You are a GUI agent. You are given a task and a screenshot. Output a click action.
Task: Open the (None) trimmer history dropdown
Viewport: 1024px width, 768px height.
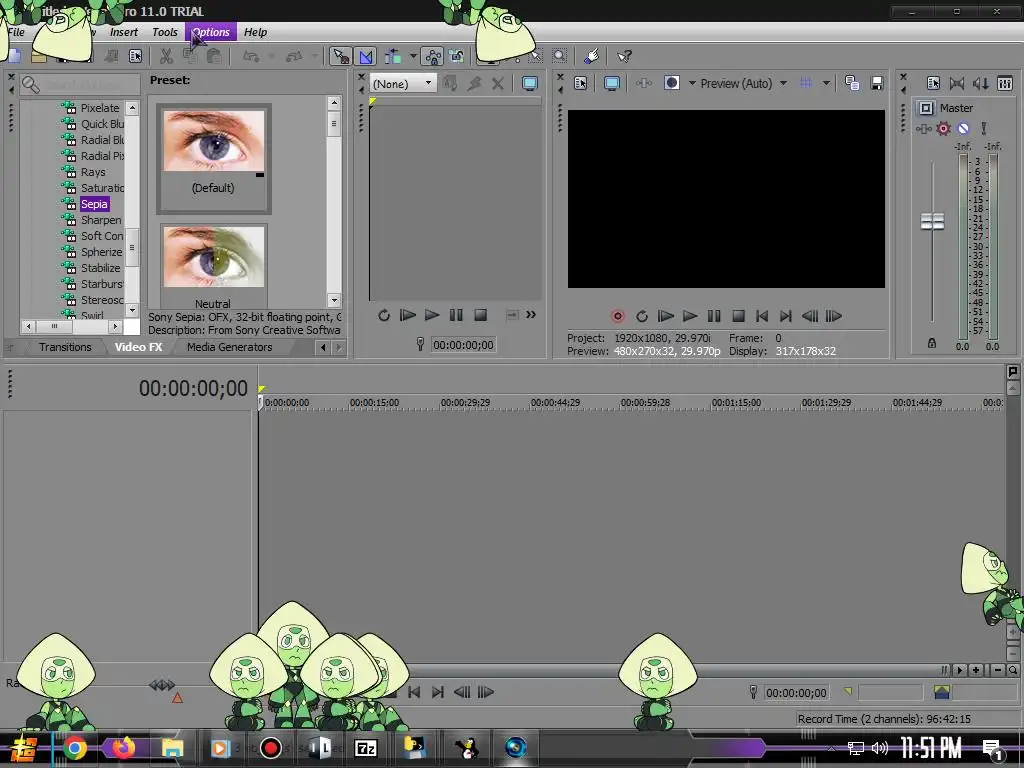coord(403,84)
